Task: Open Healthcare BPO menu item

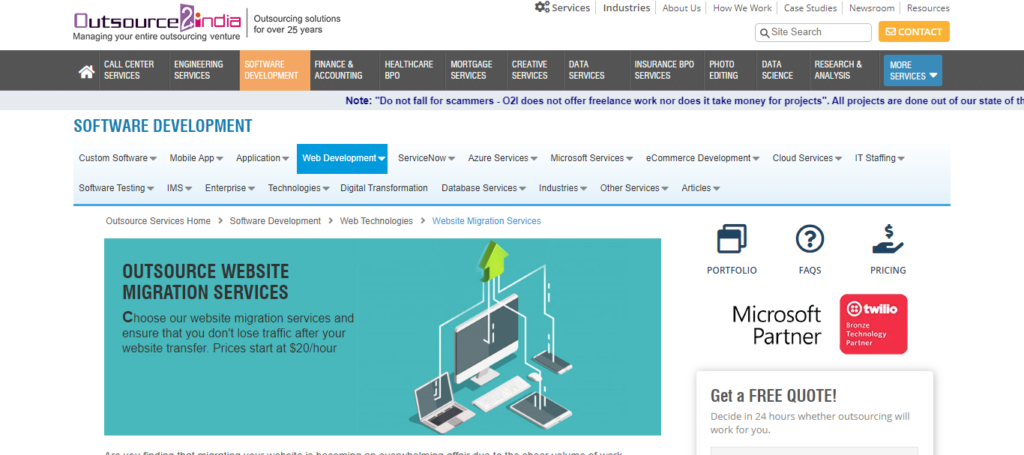Action: (x=408, y=70)
